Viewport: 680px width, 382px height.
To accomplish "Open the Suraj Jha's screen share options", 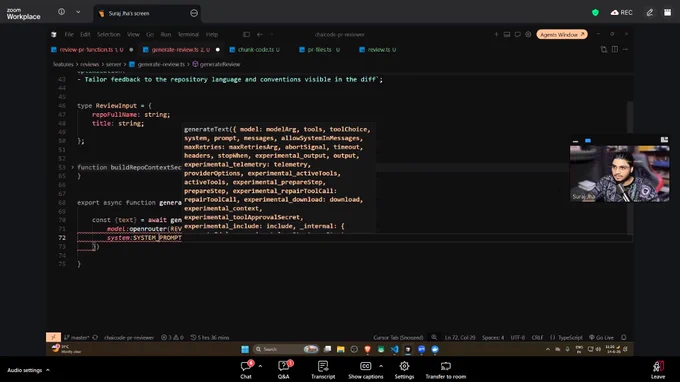I will 194,13.
